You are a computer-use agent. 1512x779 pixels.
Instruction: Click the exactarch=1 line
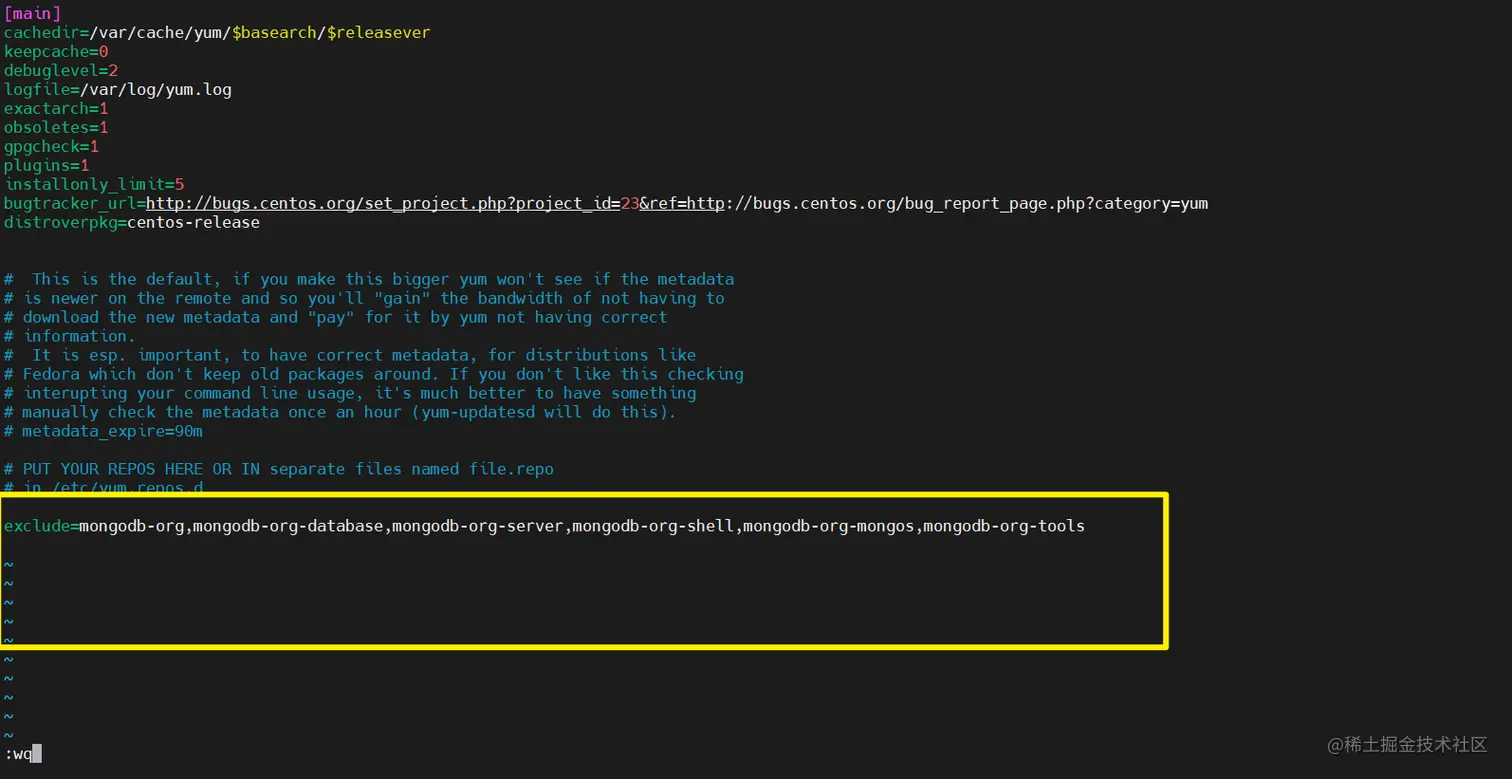click(56, 109)
